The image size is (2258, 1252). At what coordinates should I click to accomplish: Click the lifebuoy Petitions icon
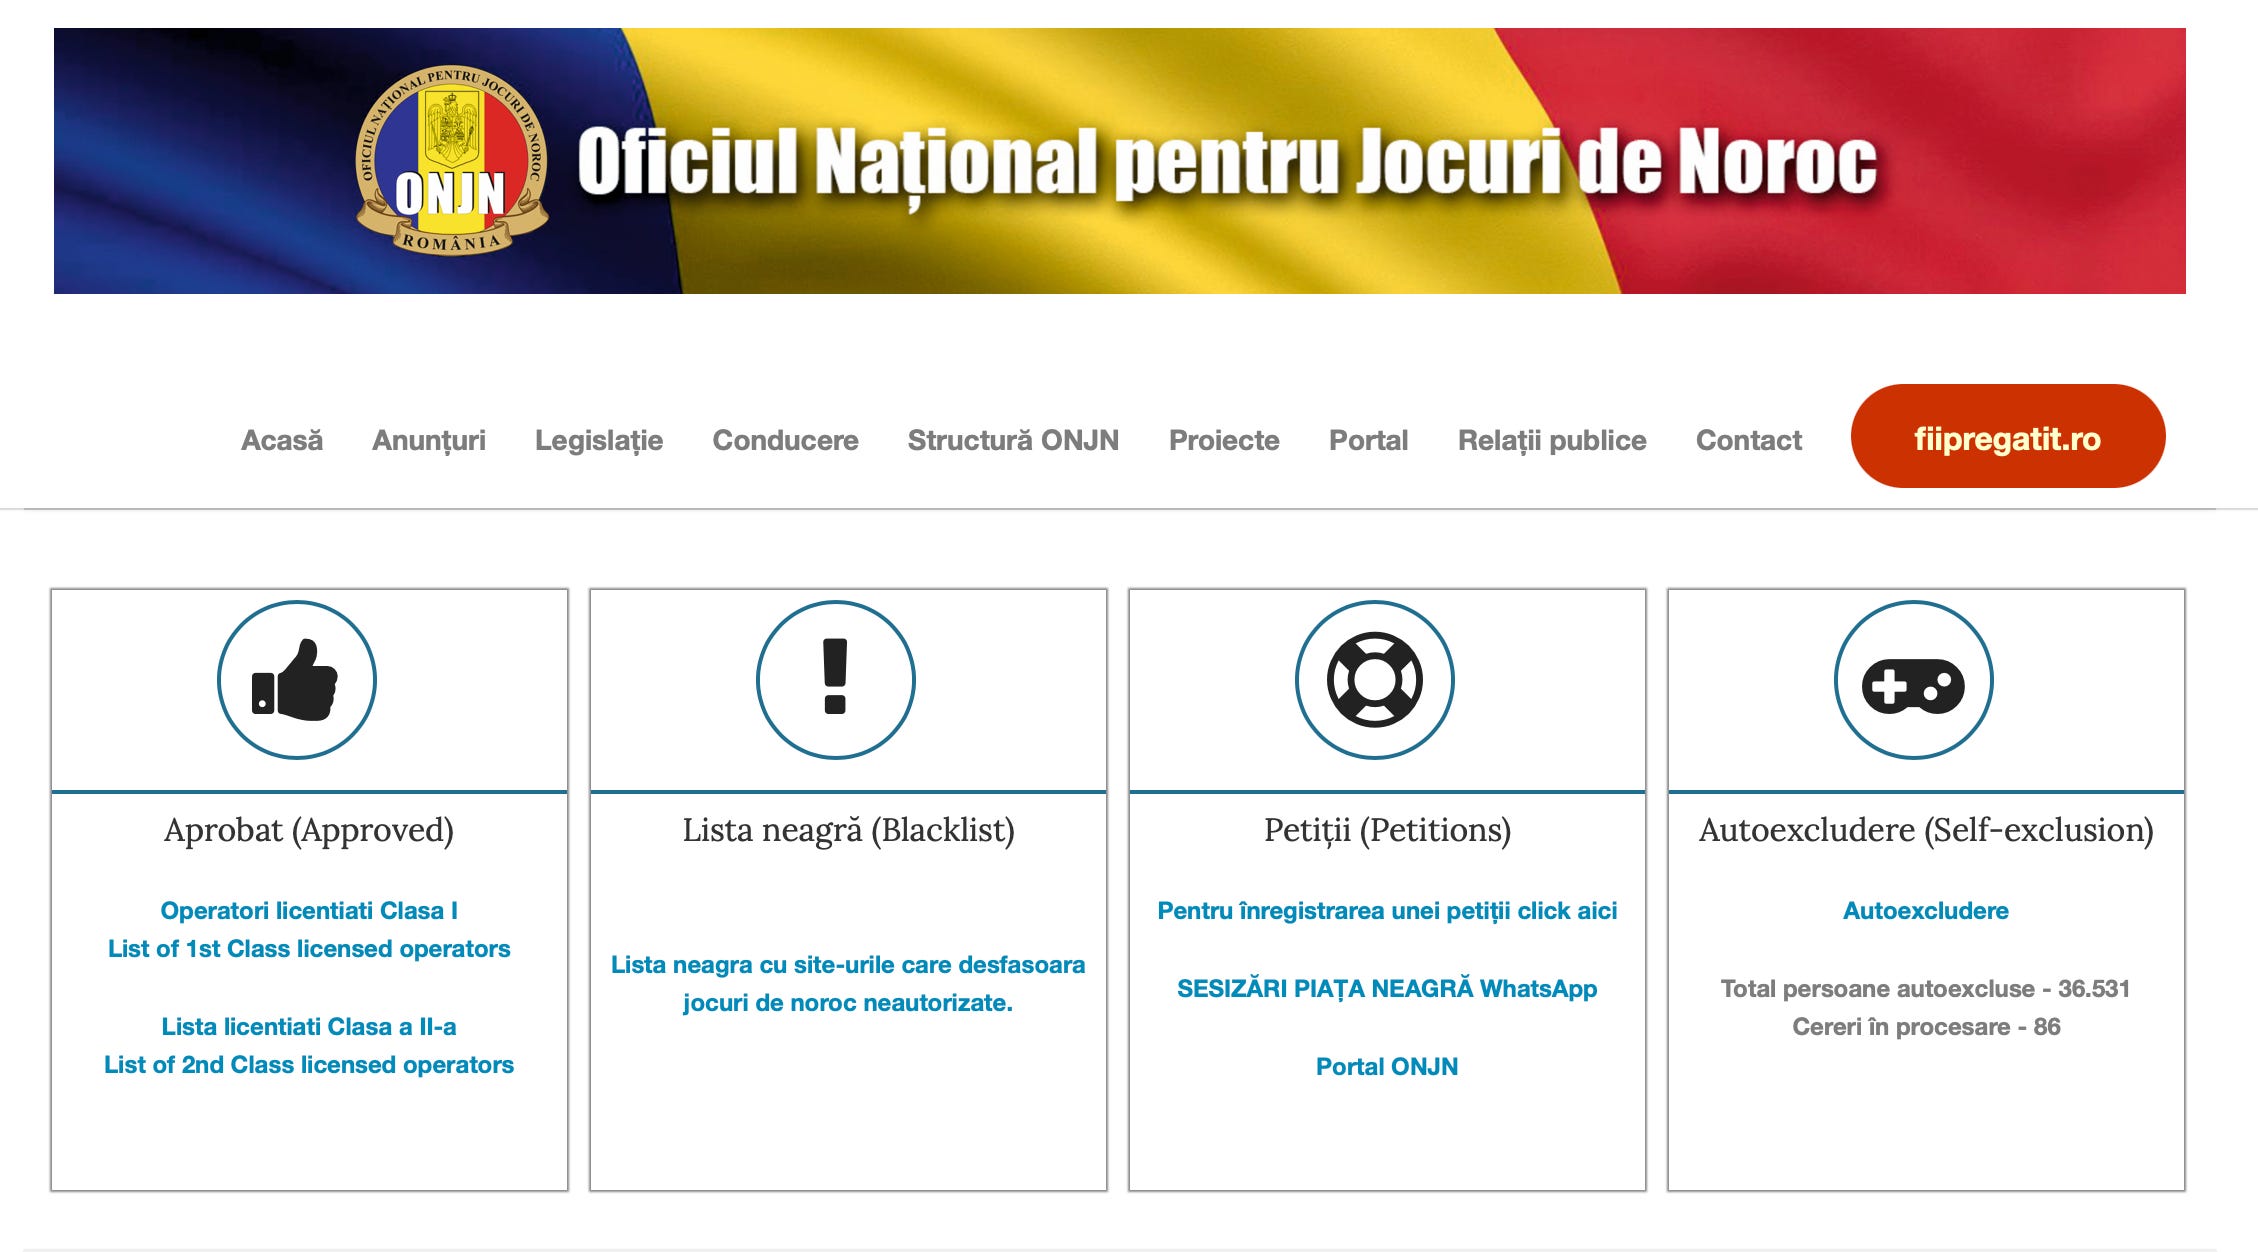(x=1374, y=680)
